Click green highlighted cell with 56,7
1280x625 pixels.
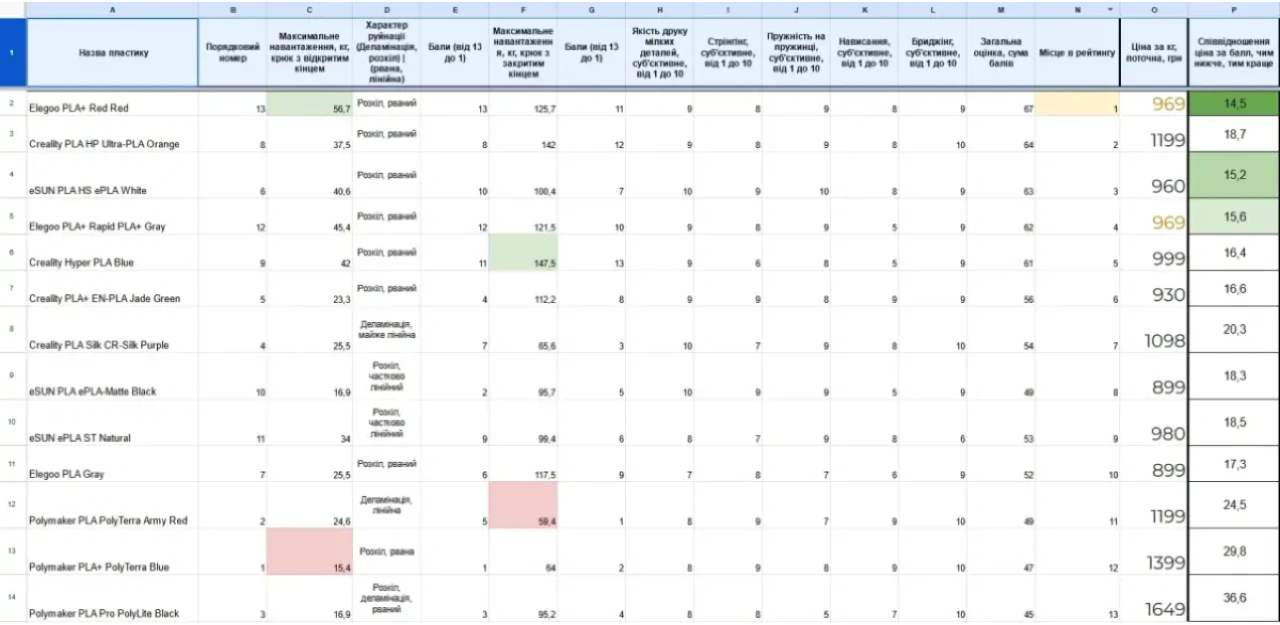tap(309, 104)
